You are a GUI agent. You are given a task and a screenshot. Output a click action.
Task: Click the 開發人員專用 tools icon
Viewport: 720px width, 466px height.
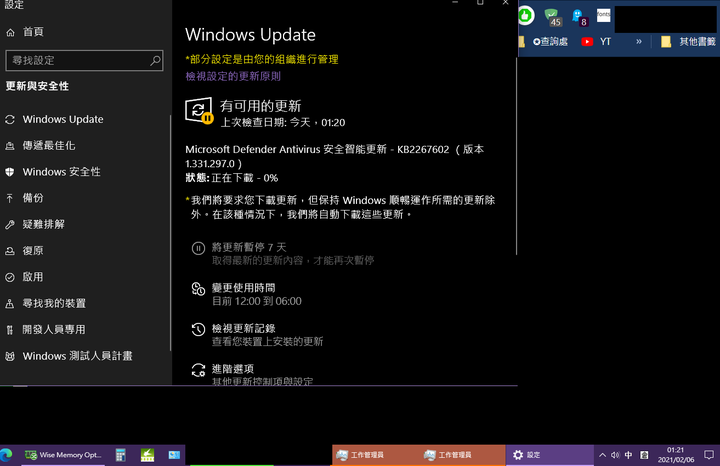(10, 330)
